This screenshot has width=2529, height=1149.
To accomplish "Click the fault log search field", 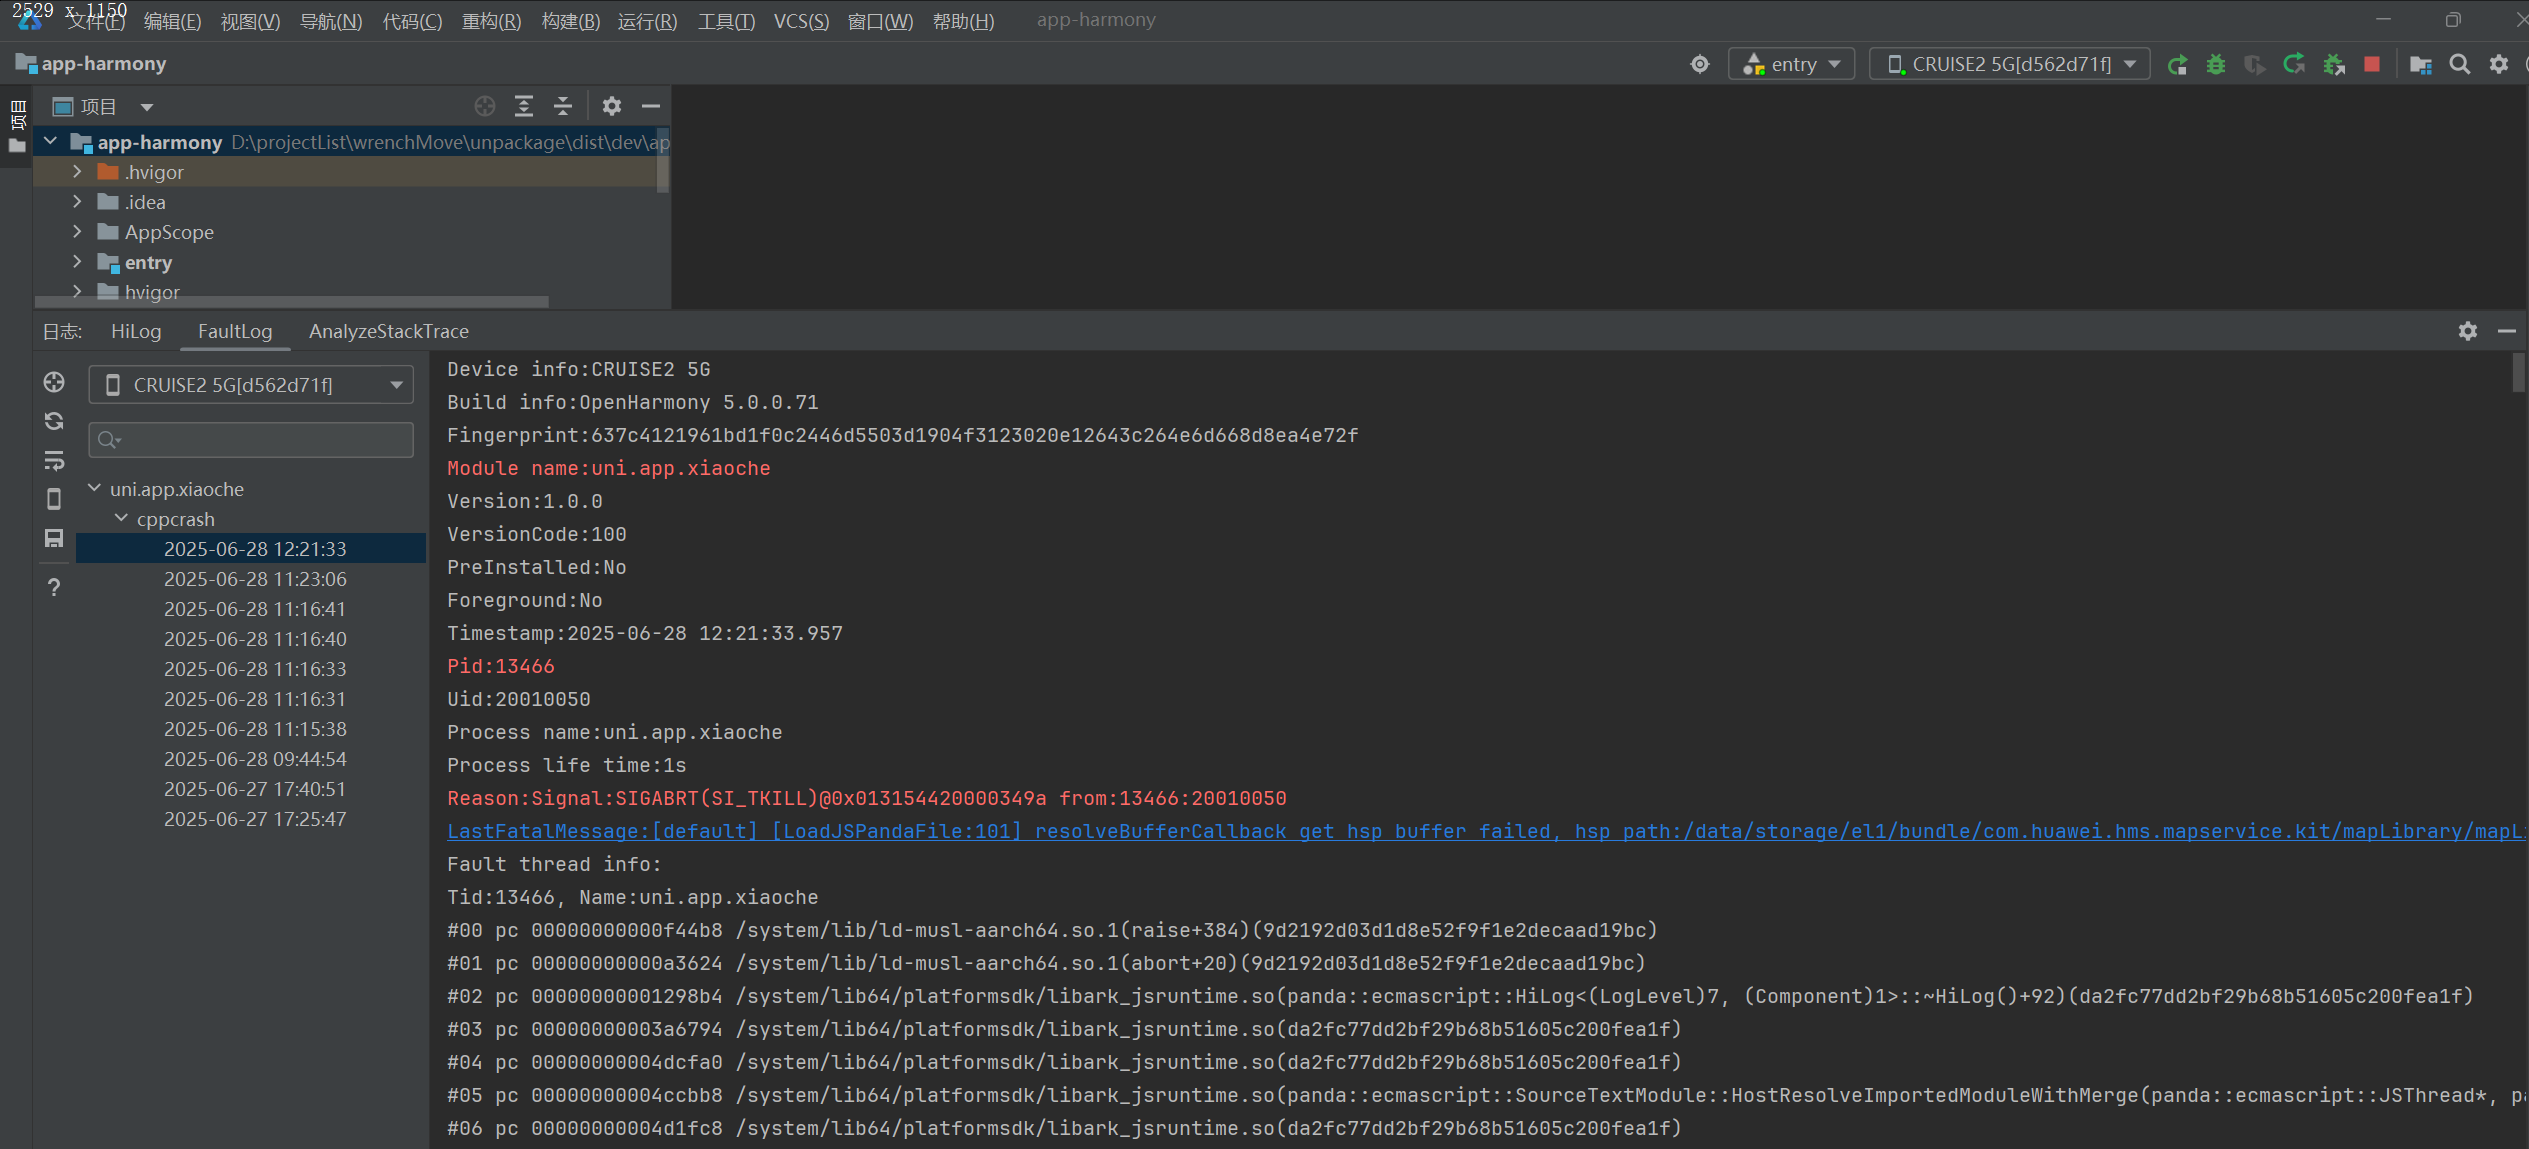I will point(251,440).
